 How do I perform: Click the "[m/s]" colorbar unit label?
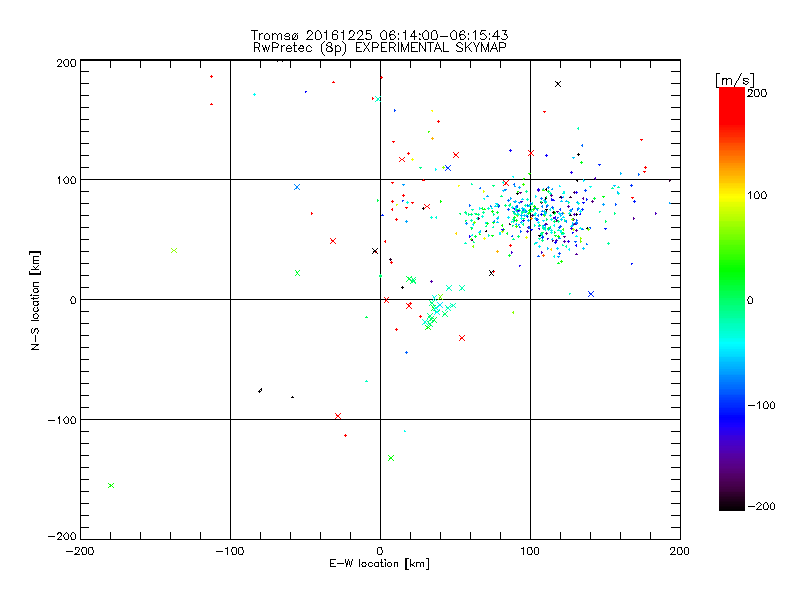tap(734, 80)
